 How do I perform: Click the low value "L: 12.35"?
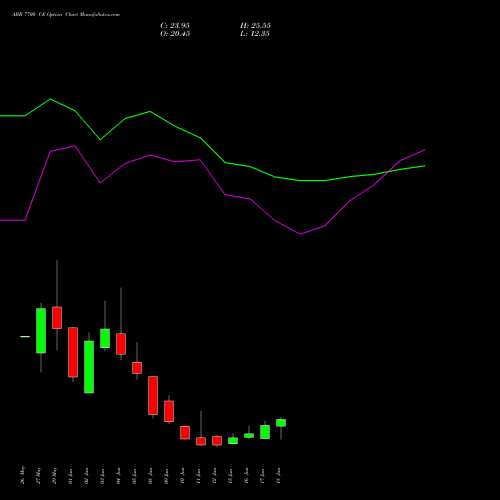[x=255, y=34]
